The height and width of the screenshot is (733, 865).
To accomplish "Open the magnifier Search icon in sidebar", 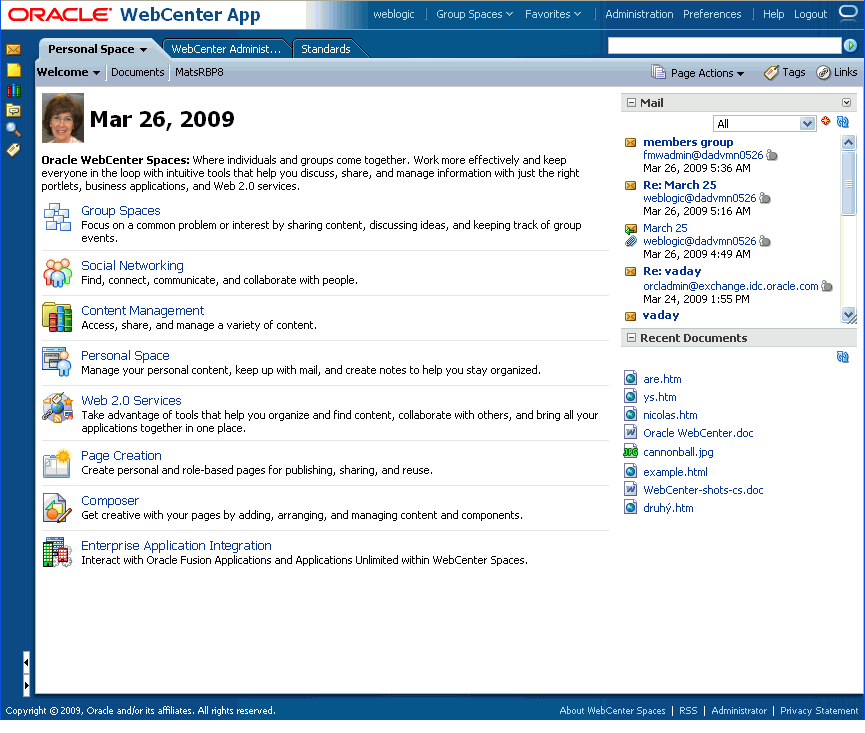I will (13, 130).
